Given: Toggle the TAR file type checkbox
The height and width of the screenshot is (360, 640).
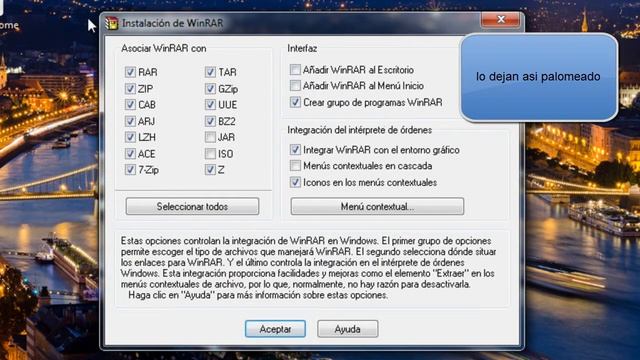Looking at the screenshot, I should tap(210, 72).
